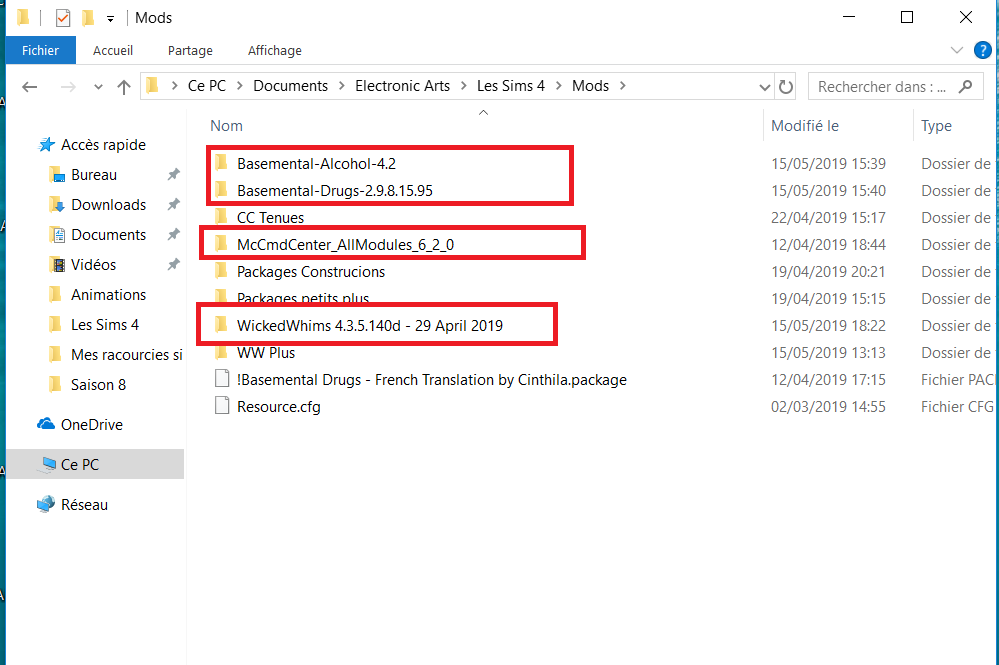The height and width of the screenshot is (665, 999).
Task: Click Ce PC in the breadcrumb
Action: pyautogui.click(x=206, y=86)
